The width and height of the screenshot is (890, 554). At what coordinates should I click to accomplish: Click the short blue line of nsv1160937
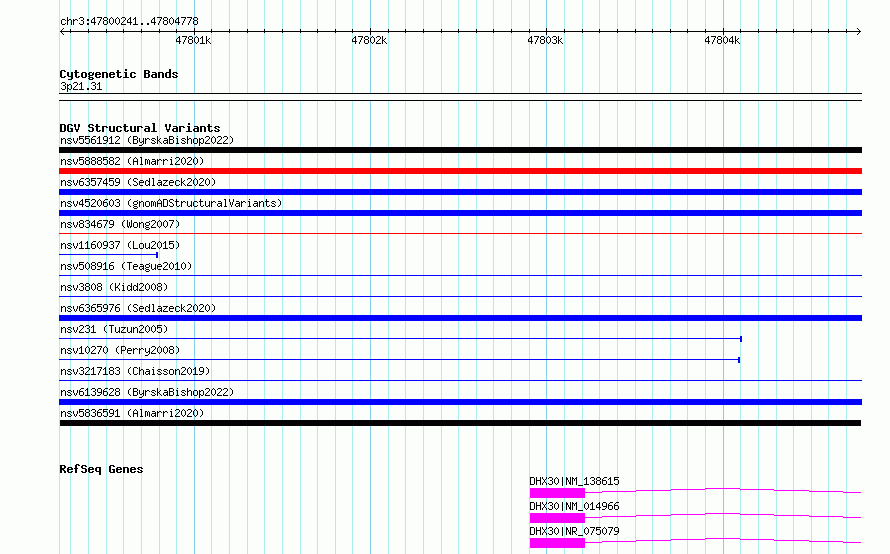[108, 255]
